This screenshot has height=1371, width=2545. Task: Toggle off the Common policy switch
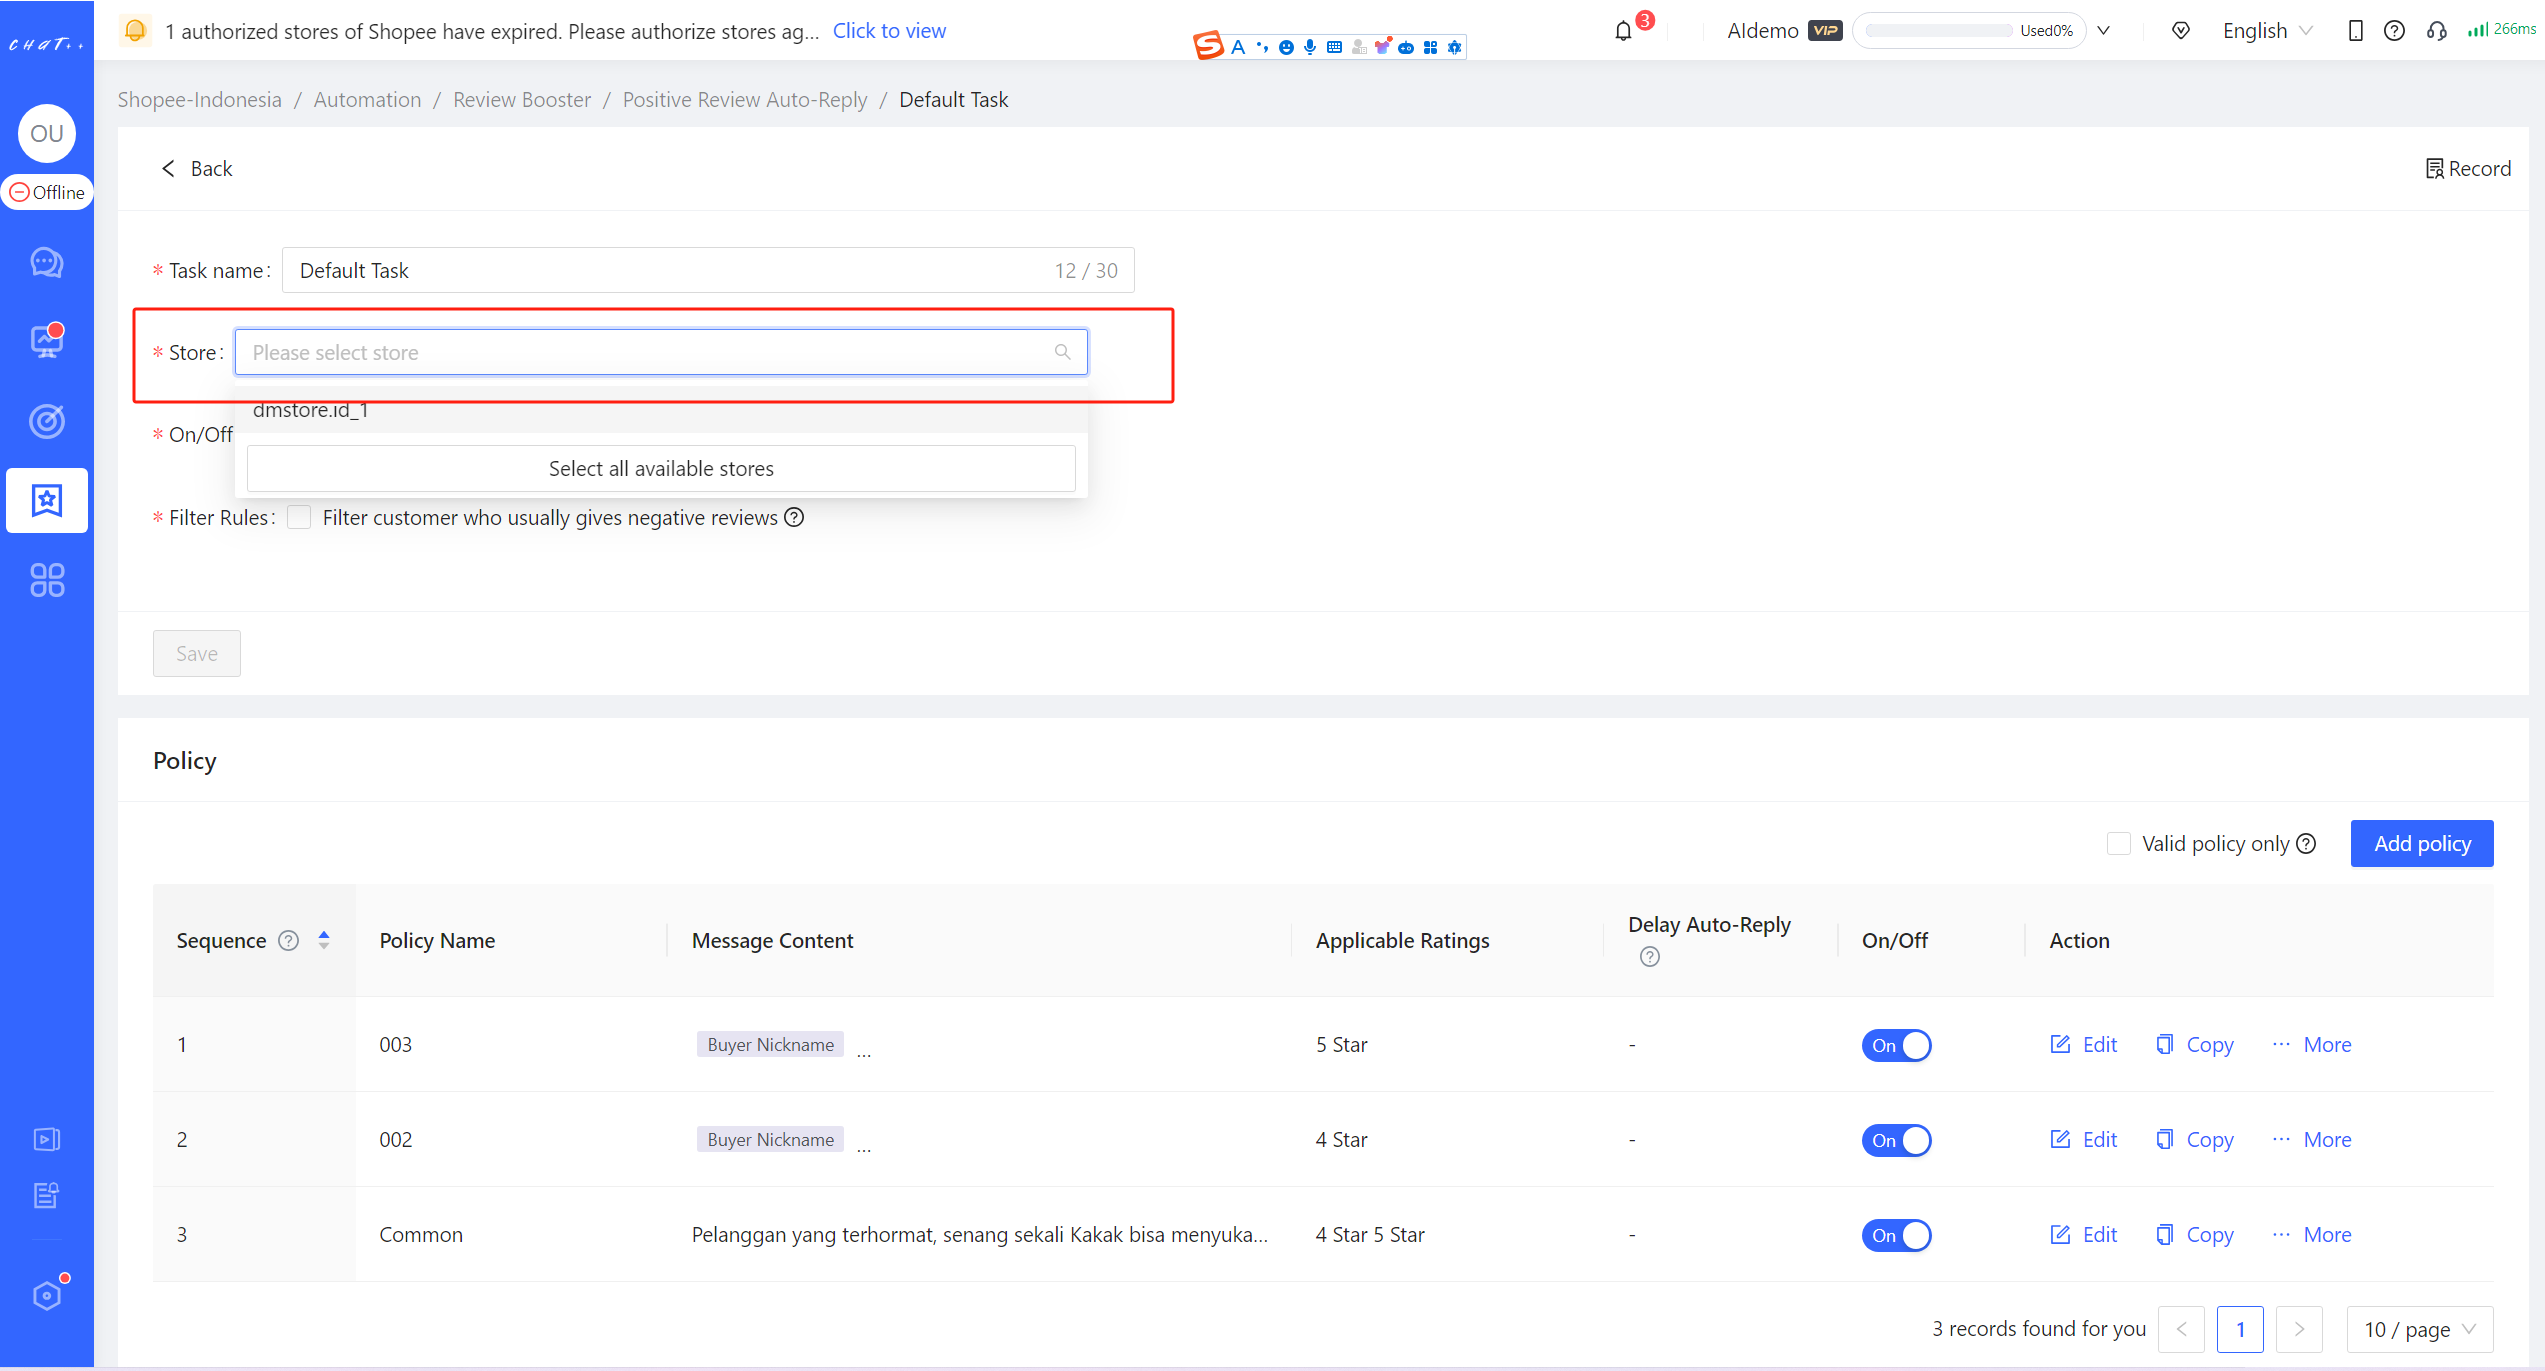[1896, 1235]
